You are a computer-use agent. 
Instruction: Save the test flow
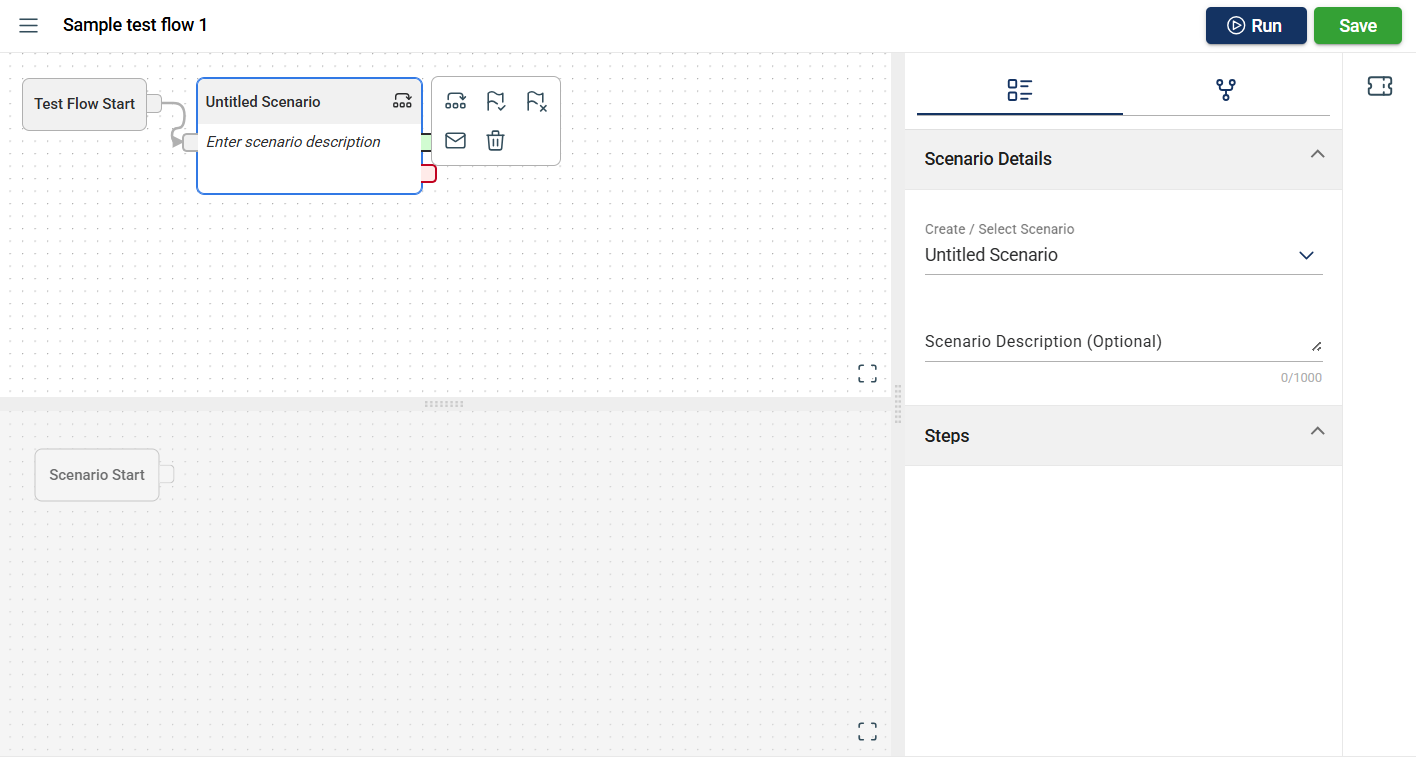pos(1357,26)
